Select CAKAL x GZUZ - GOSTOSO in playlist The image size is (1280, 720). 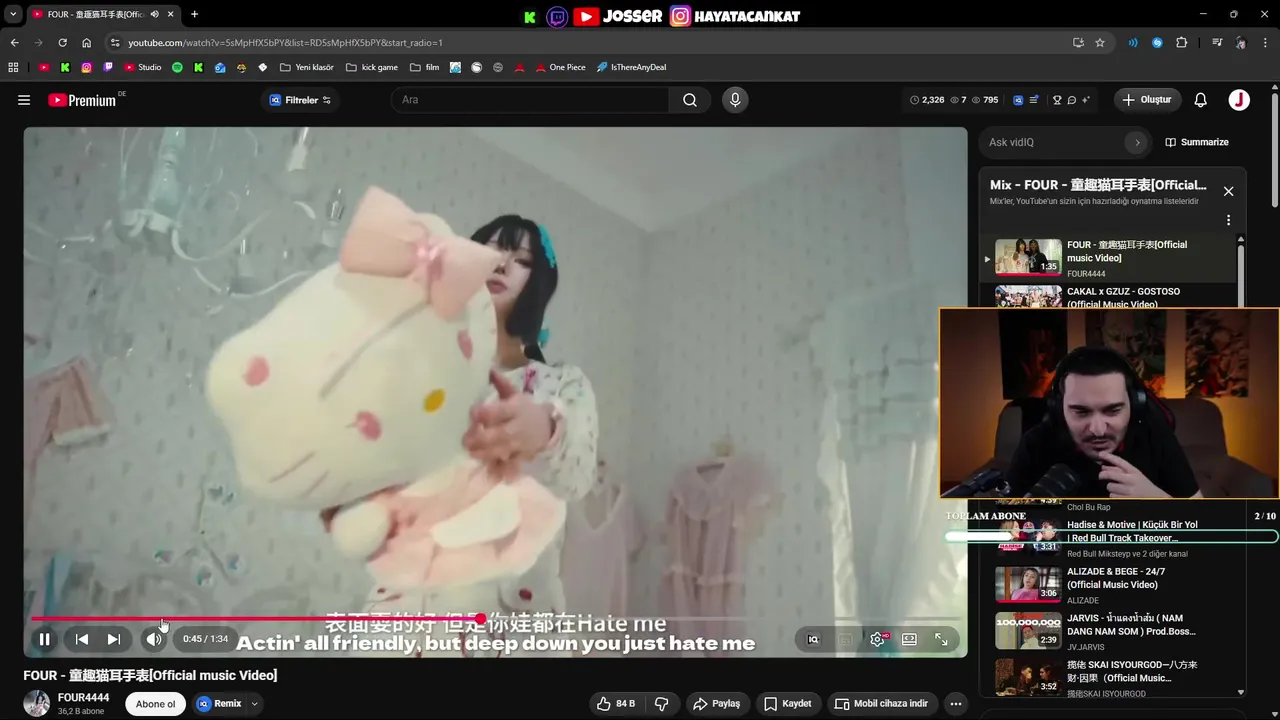[x=1110, y=297]
